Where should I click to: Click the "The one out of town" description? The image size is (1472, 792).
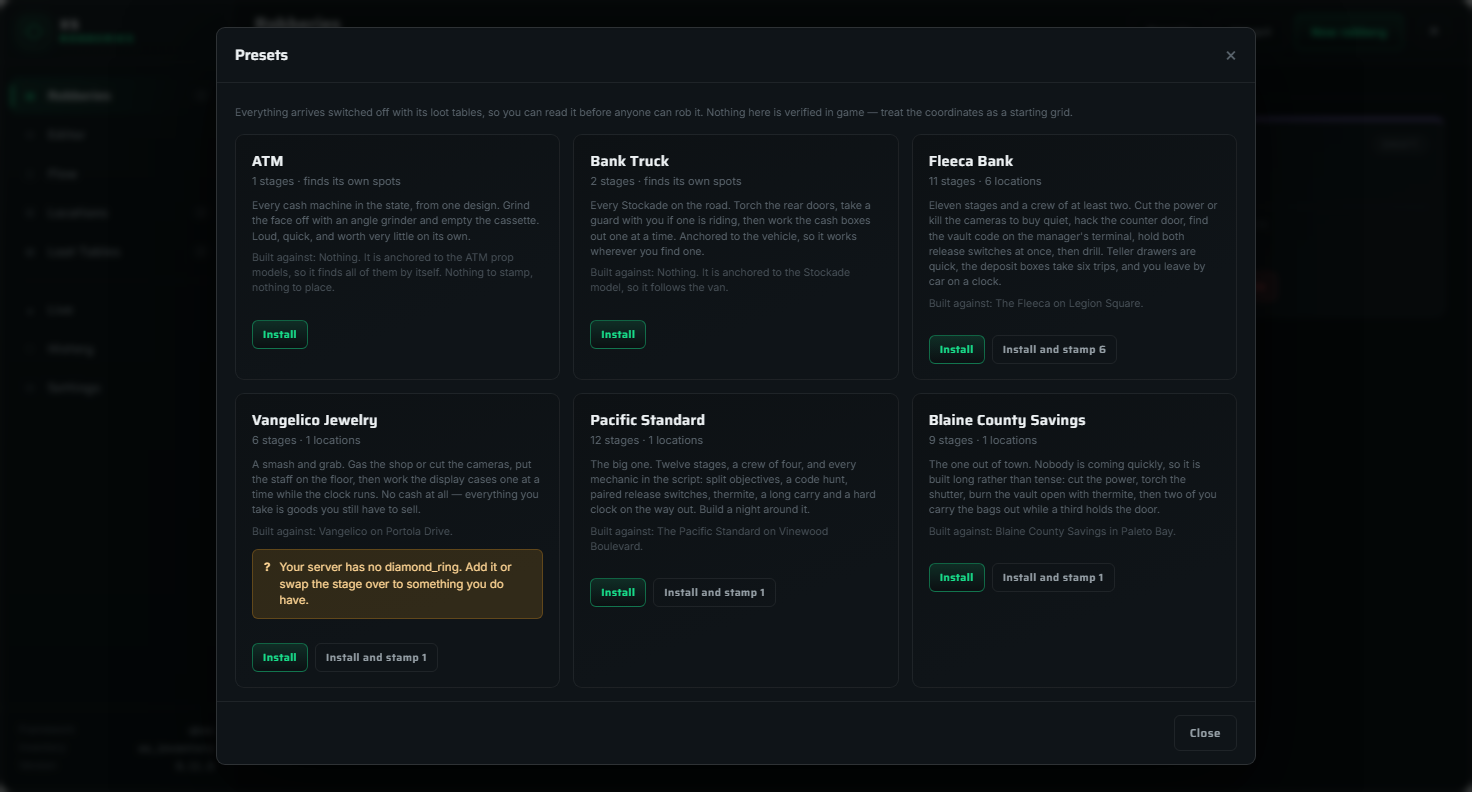pos(1073,487)
